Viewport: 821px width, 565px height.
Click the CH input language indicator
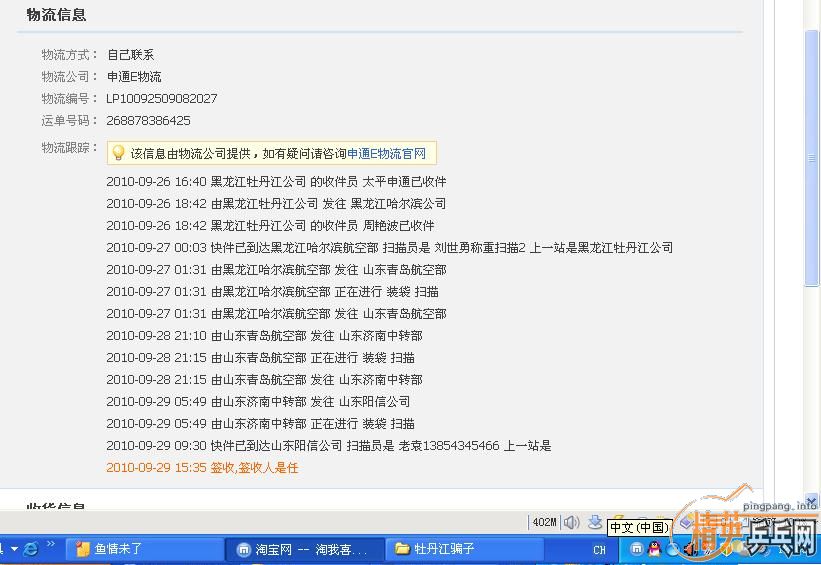[x=599, y=550]
